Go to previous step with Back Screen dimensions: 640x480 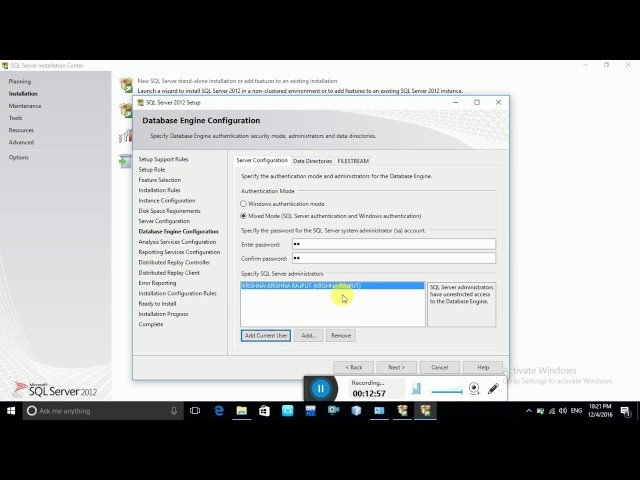click(x=353, y=367)
